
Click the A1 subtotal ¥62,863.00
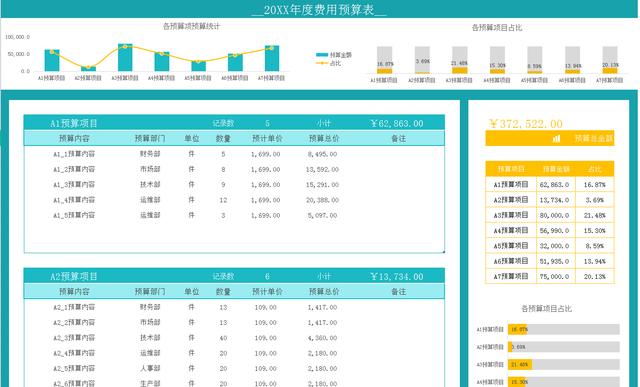pos(397,123)
